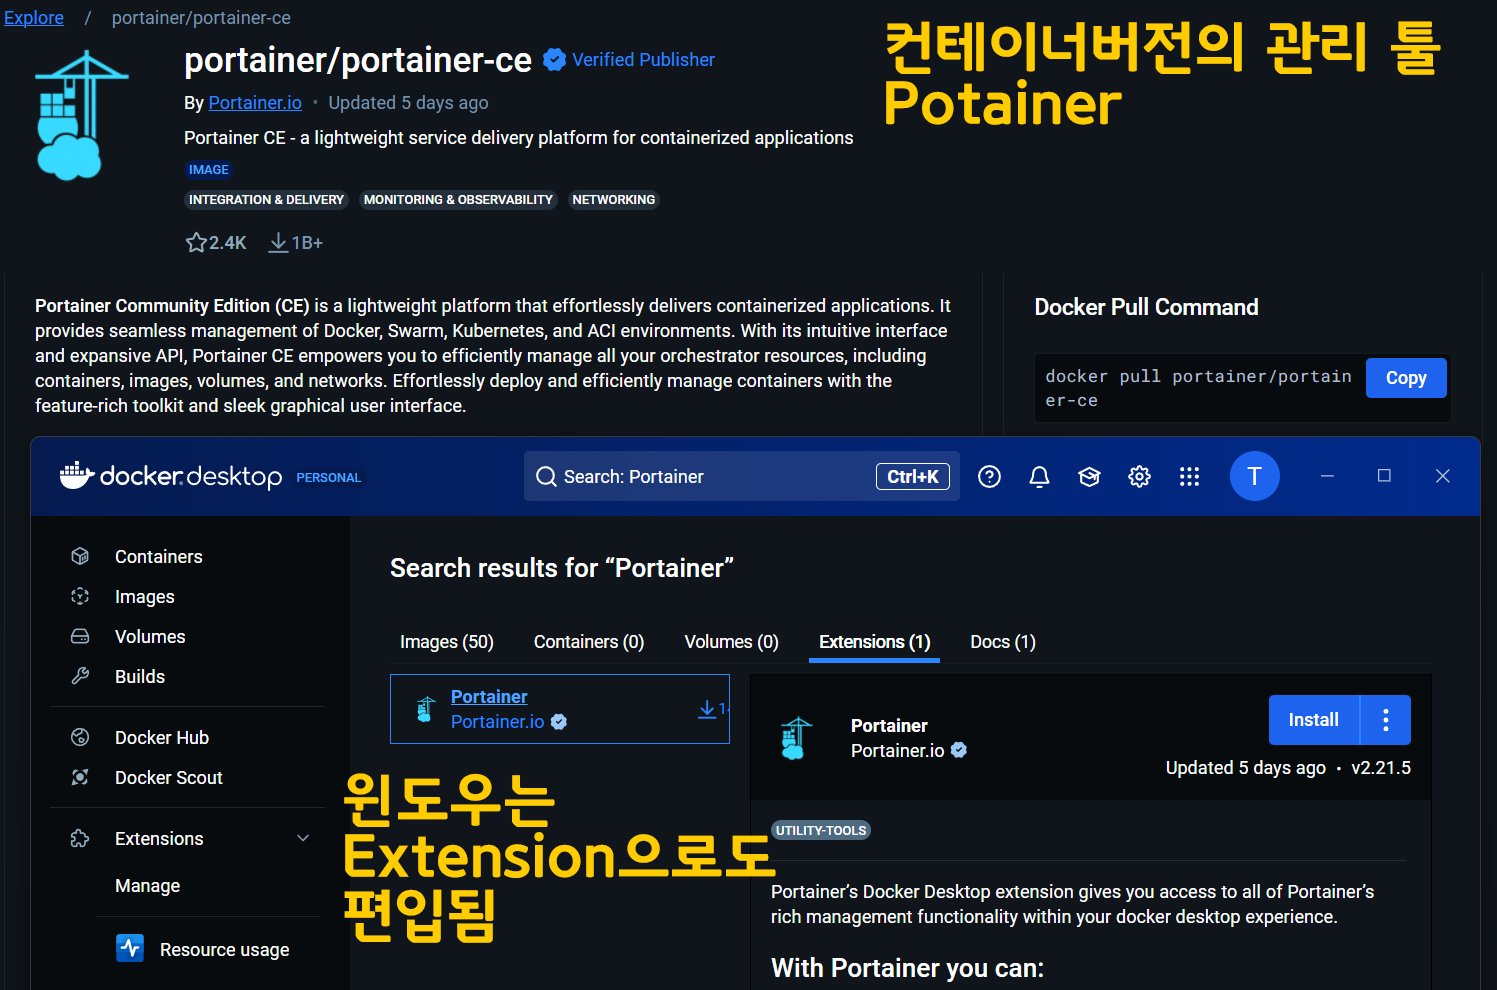1497x990 pixels.
Task: Focus the Search: Portainer field
Action: coord(742,476)
